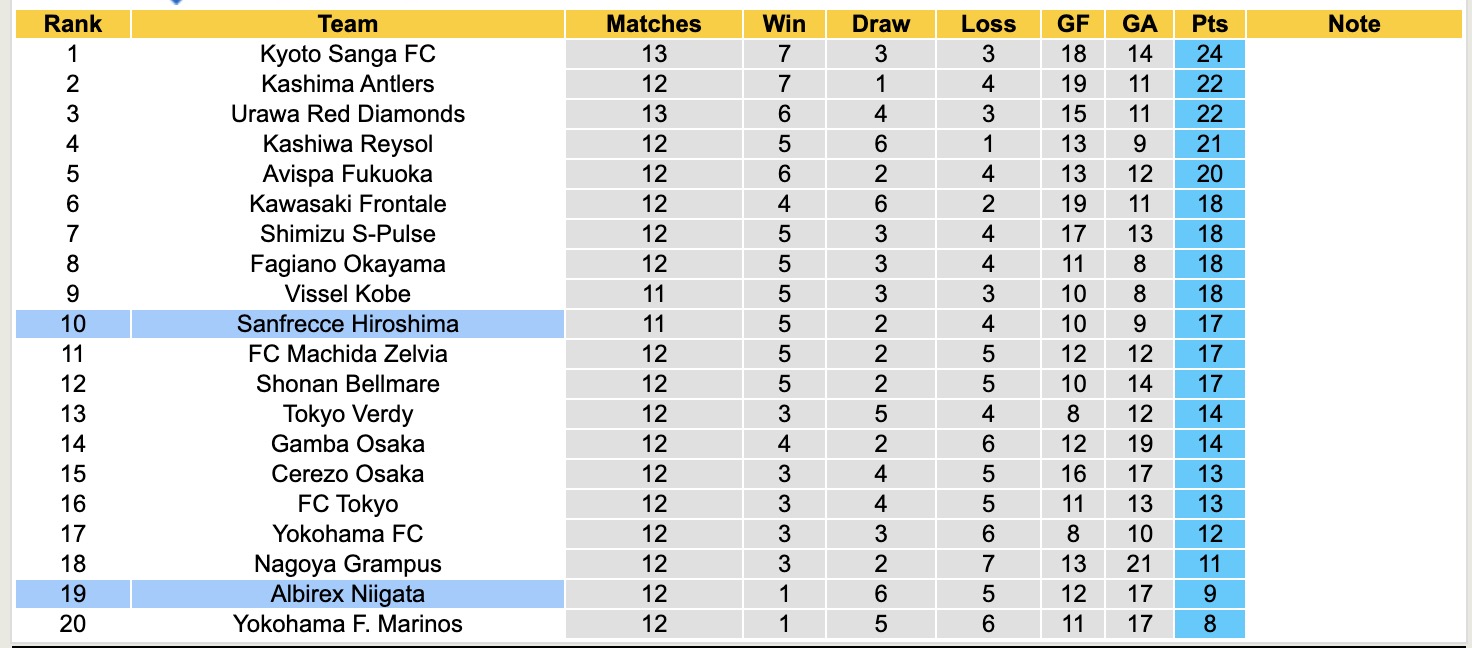Image resolution: width=1472 pixels, height=648 pixels.
Task: Click the Note column header
Action: click(1354, 24)
